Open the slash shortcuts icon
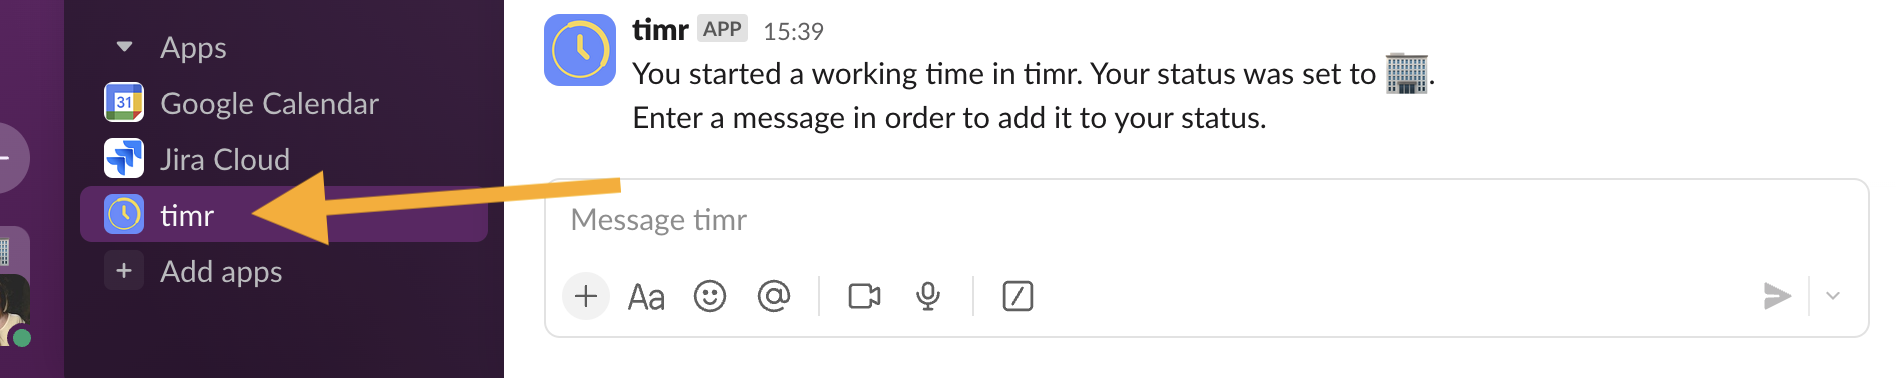Image resolution: width=1896 pixels, height=378 pixels. pos(1018,296)
